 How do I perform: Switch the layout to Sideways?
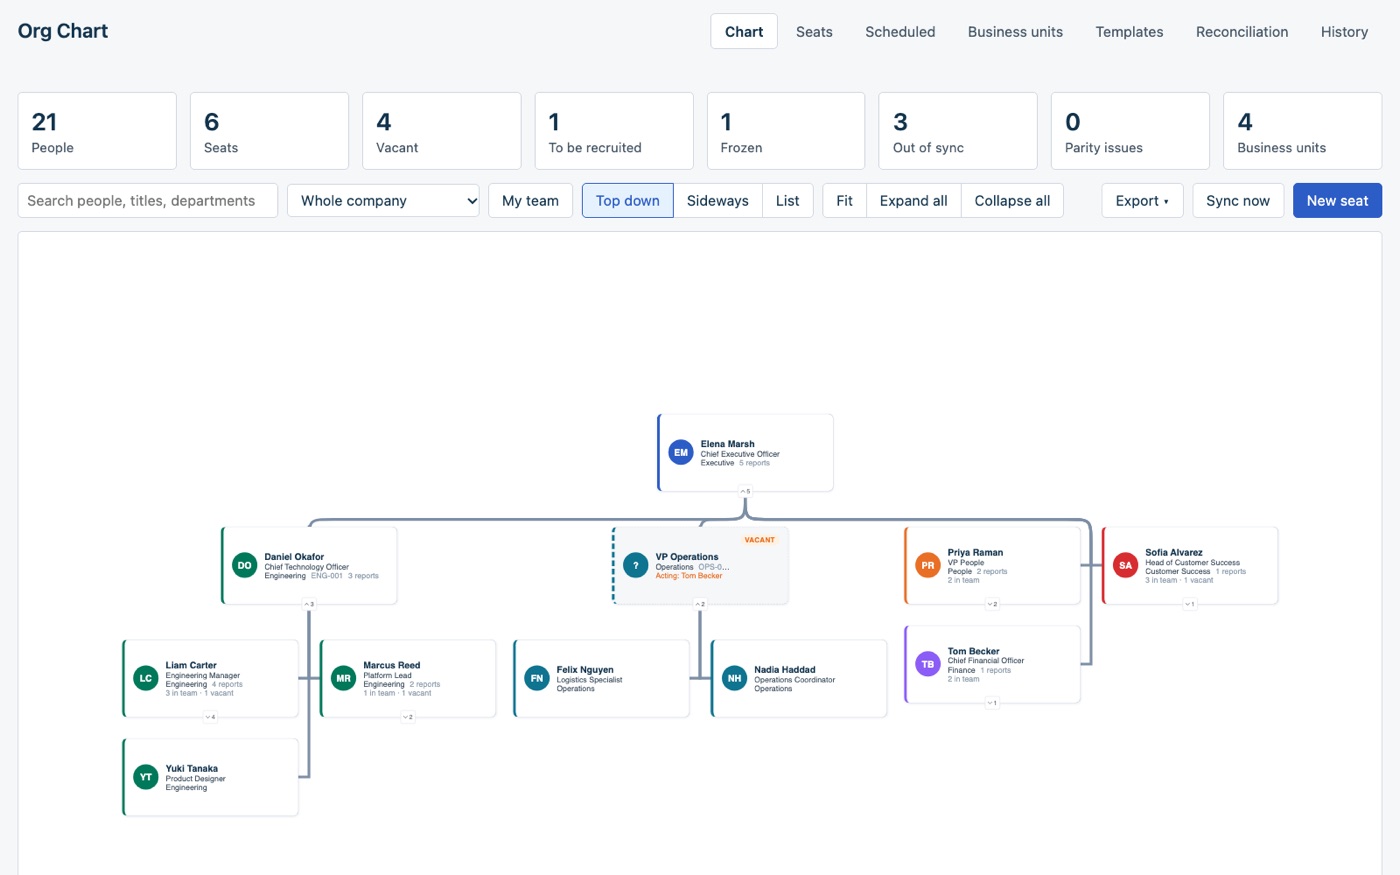point(718,200)
